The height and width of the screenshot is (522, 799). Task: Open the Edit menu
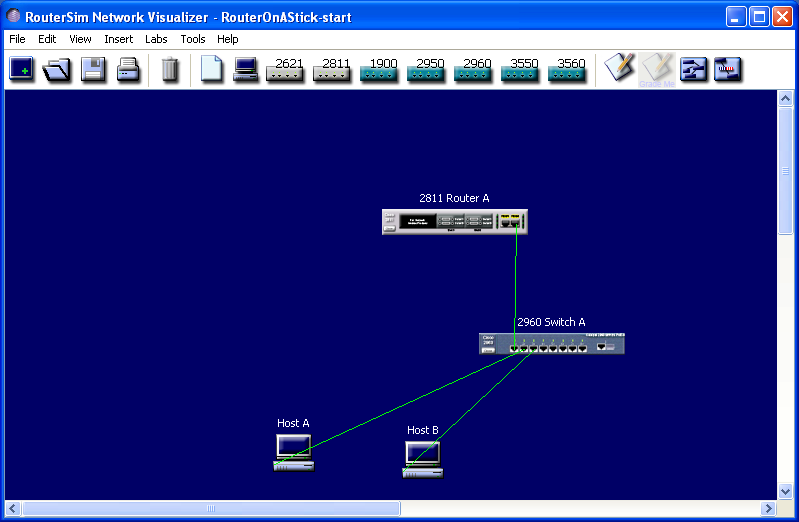point(47,39)
